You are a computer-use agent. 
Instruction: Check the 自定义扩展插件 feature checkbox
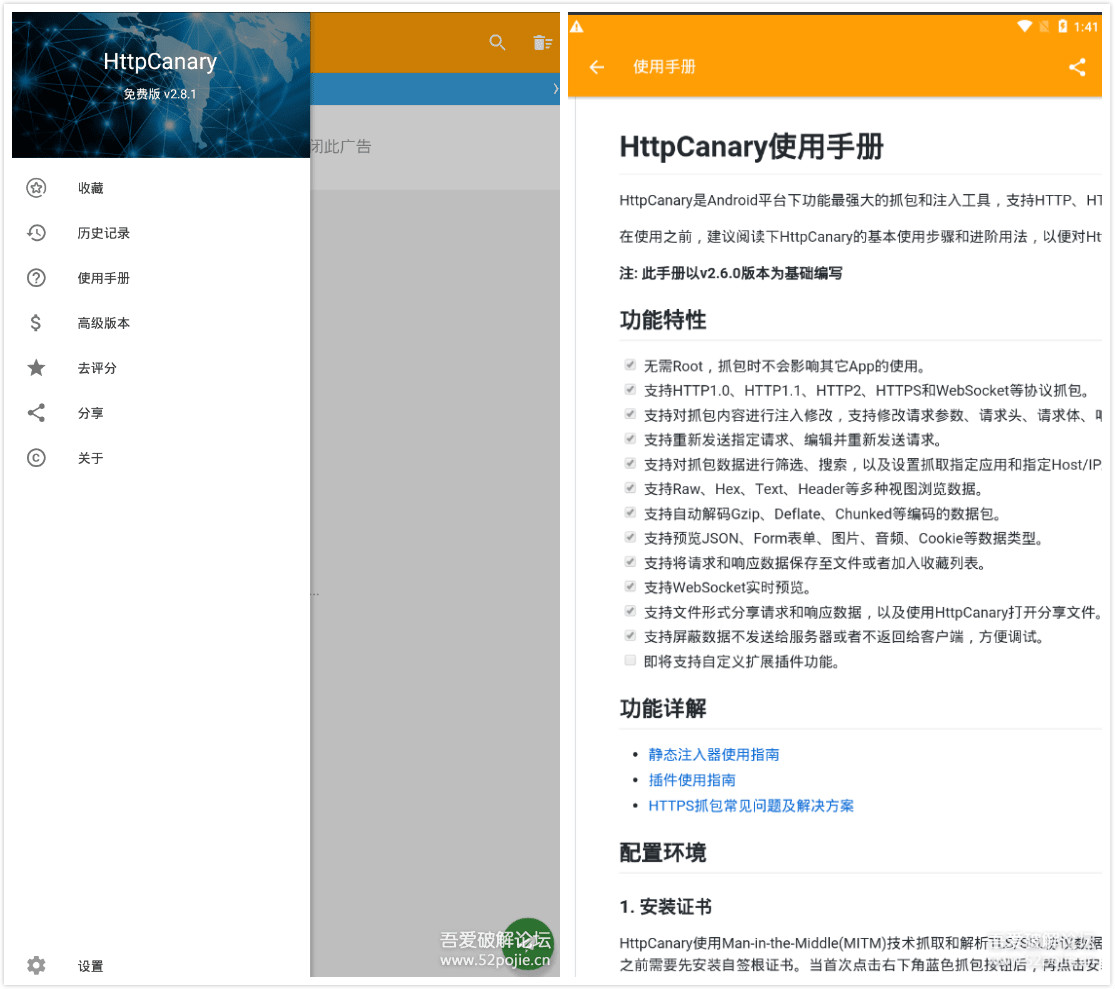click(x=630, y=660)
